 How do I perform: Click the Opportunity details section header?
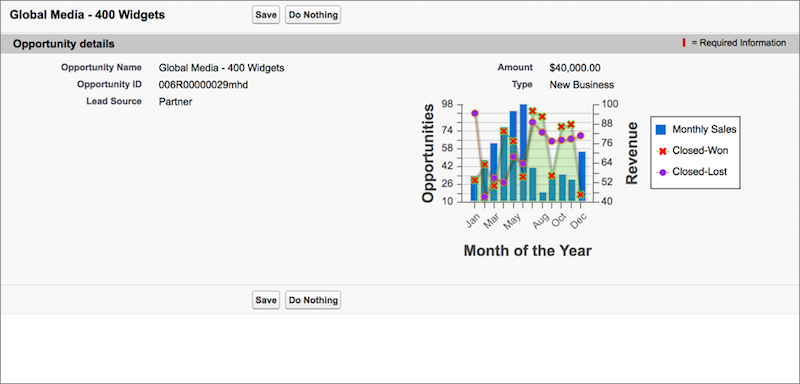[x=64, y=44]
